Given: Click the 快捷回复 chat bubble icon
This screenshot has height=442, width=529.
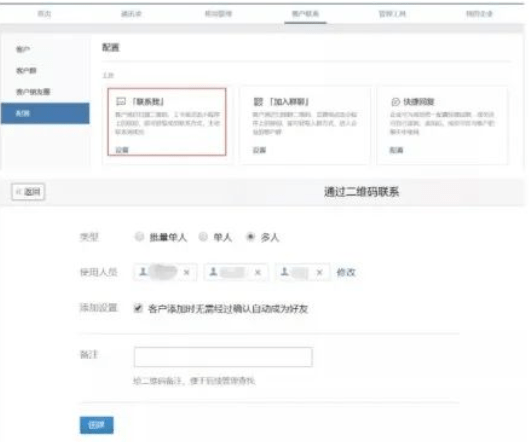Looking at the screenshot, I should point(395,102).
